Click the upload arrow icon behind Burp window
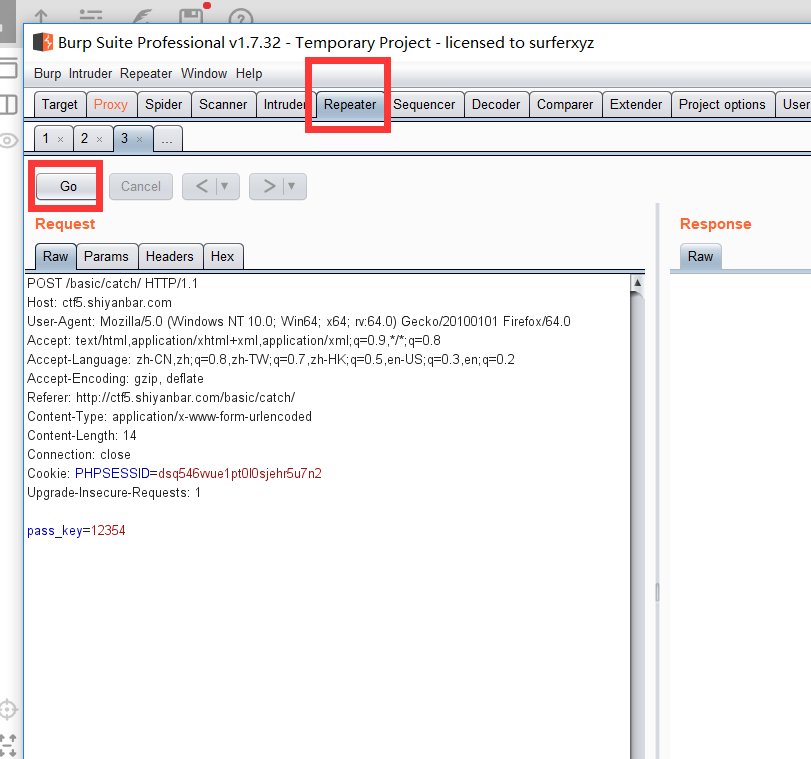 coord(41,17)
